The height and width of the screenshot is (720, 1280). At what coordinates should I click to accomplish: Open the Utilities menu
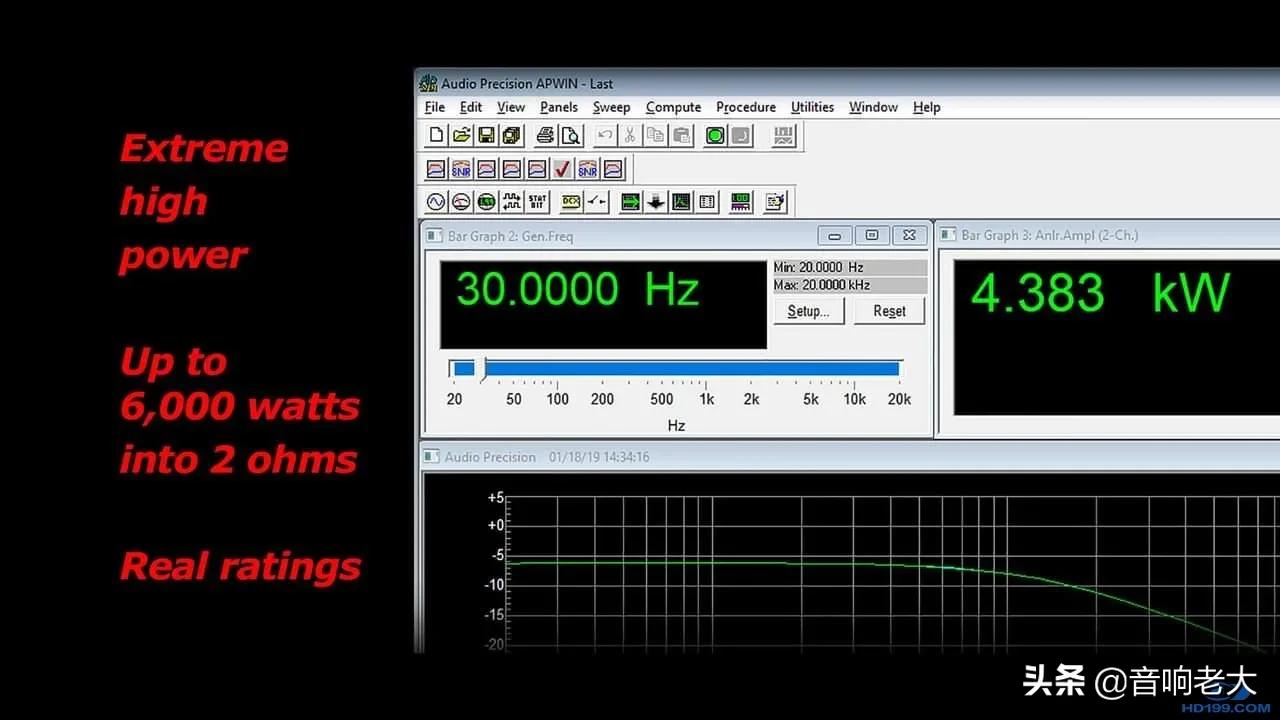point(812,107)
